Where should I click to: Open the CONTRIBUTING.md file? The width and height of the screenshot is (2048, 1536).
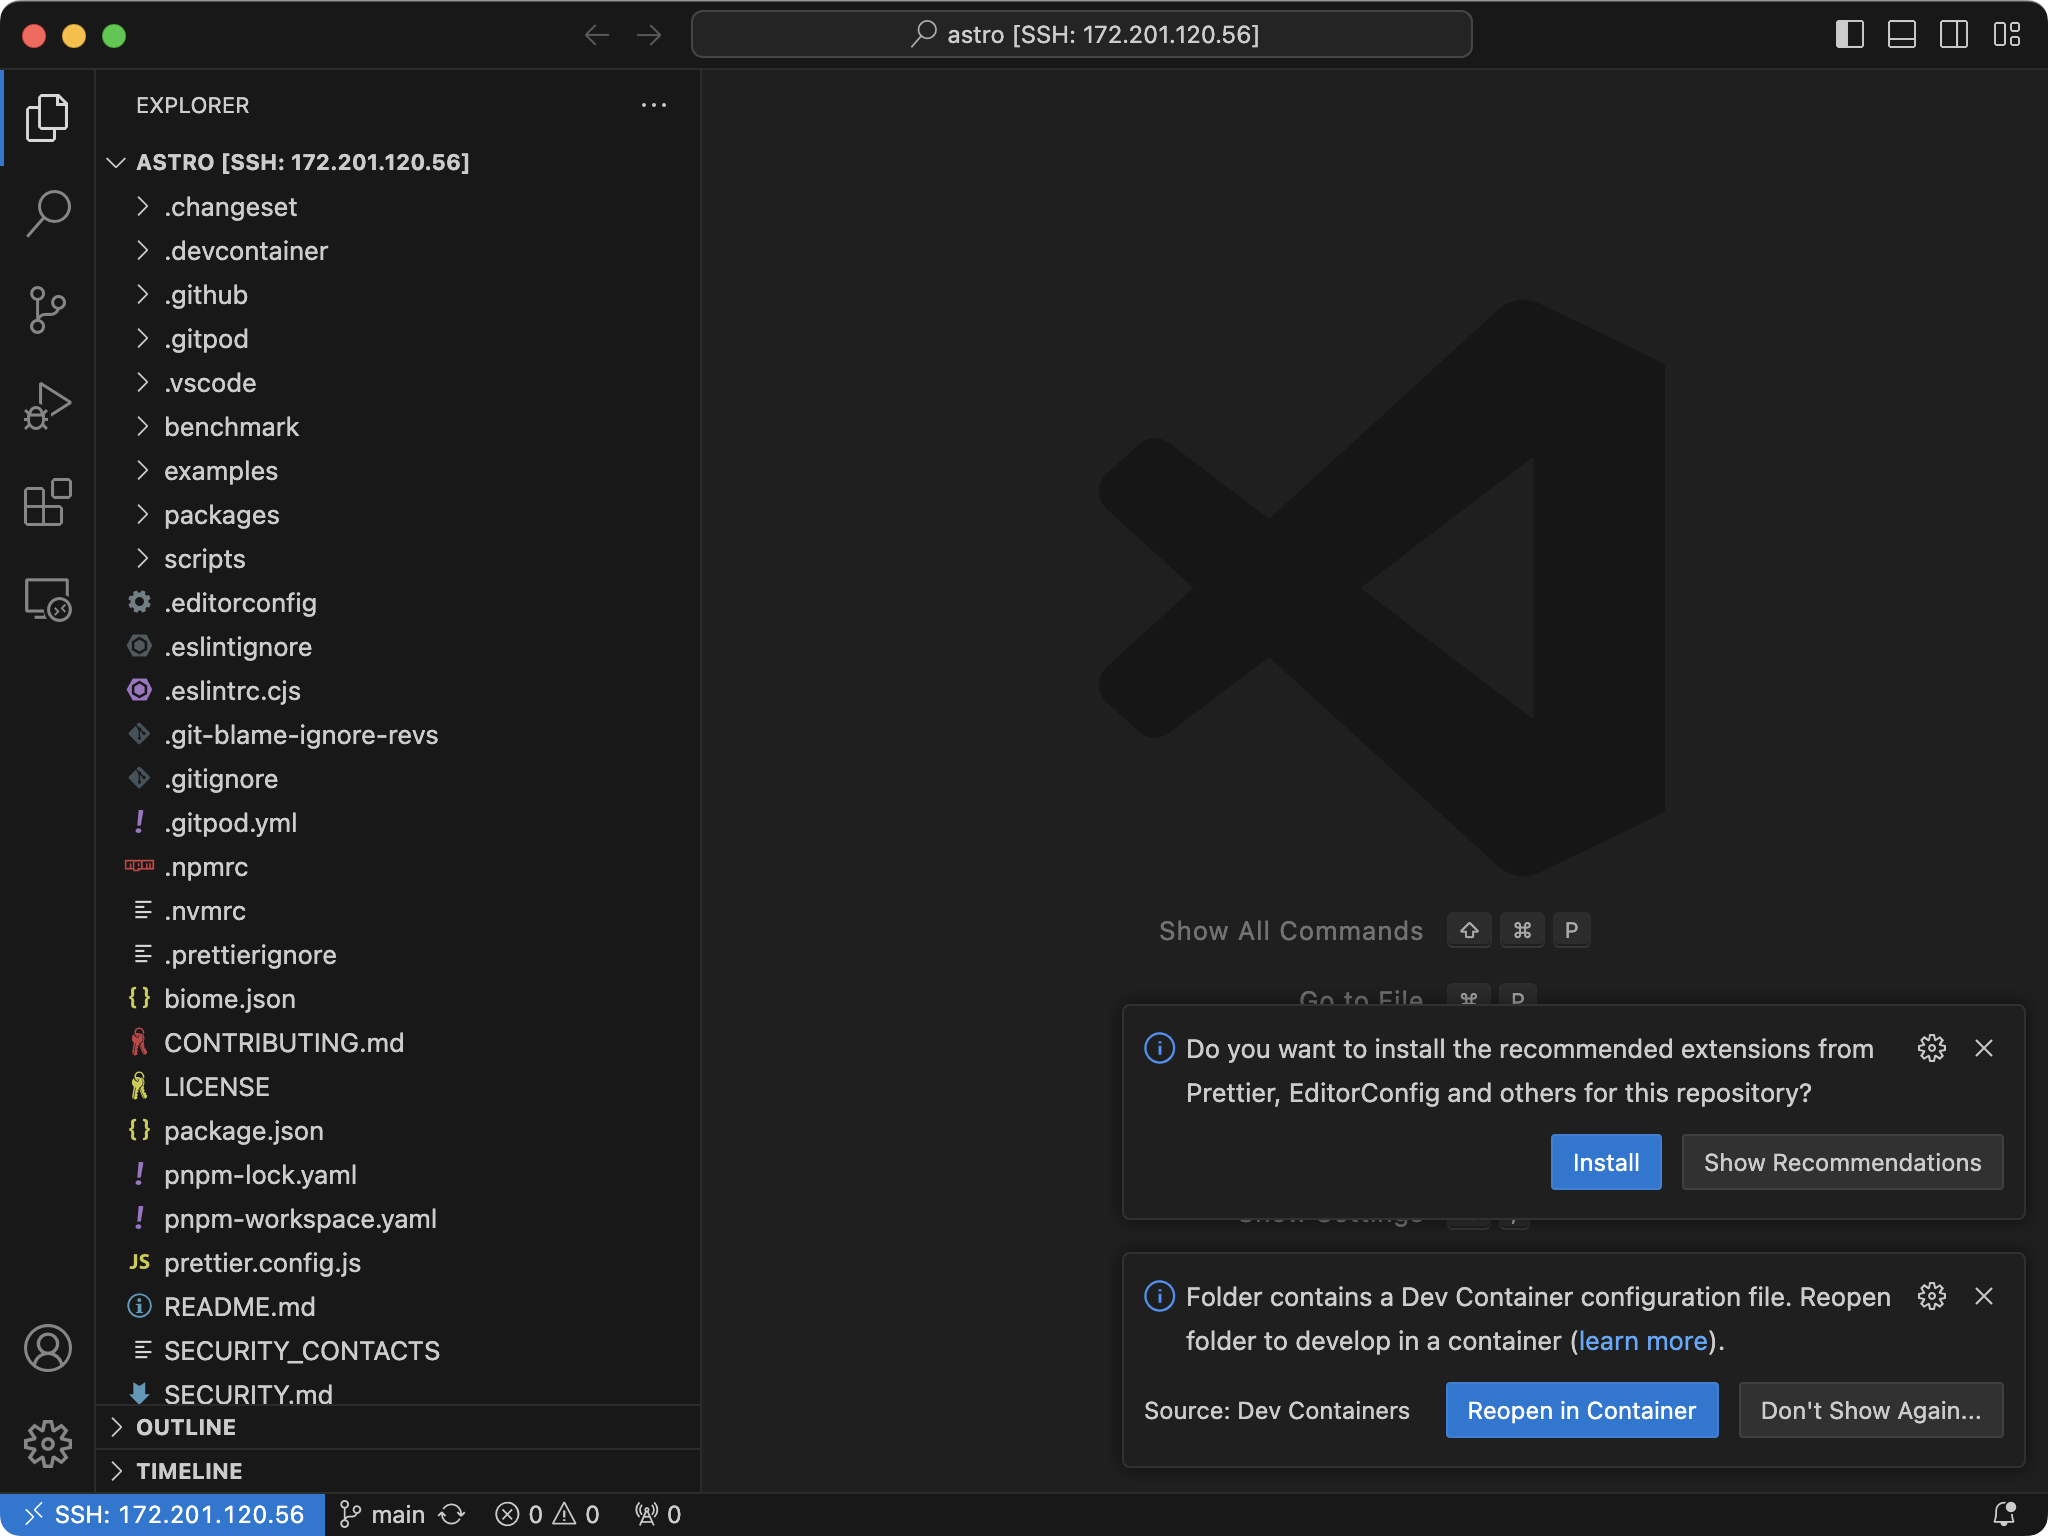tap(398, 1043)
